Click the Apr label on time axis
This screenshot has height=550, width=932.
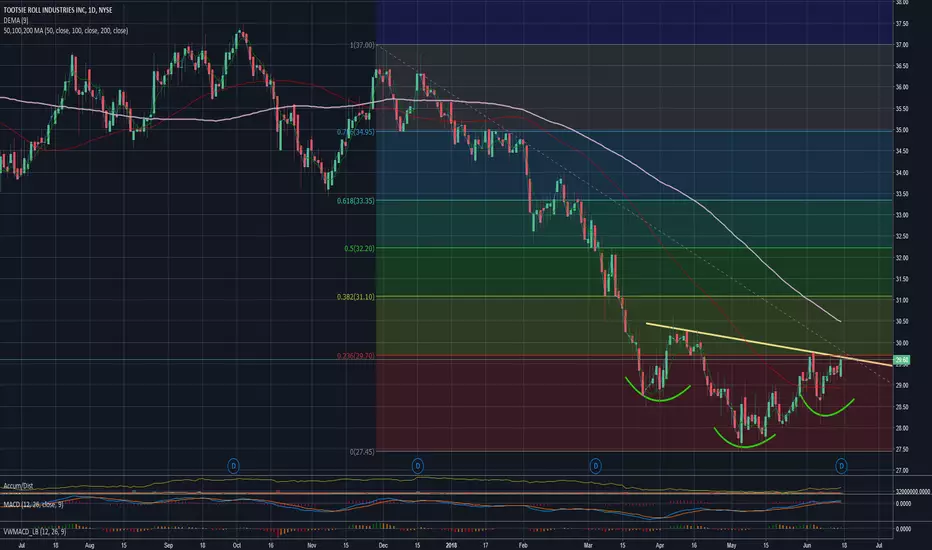click(x=659, y=545)
